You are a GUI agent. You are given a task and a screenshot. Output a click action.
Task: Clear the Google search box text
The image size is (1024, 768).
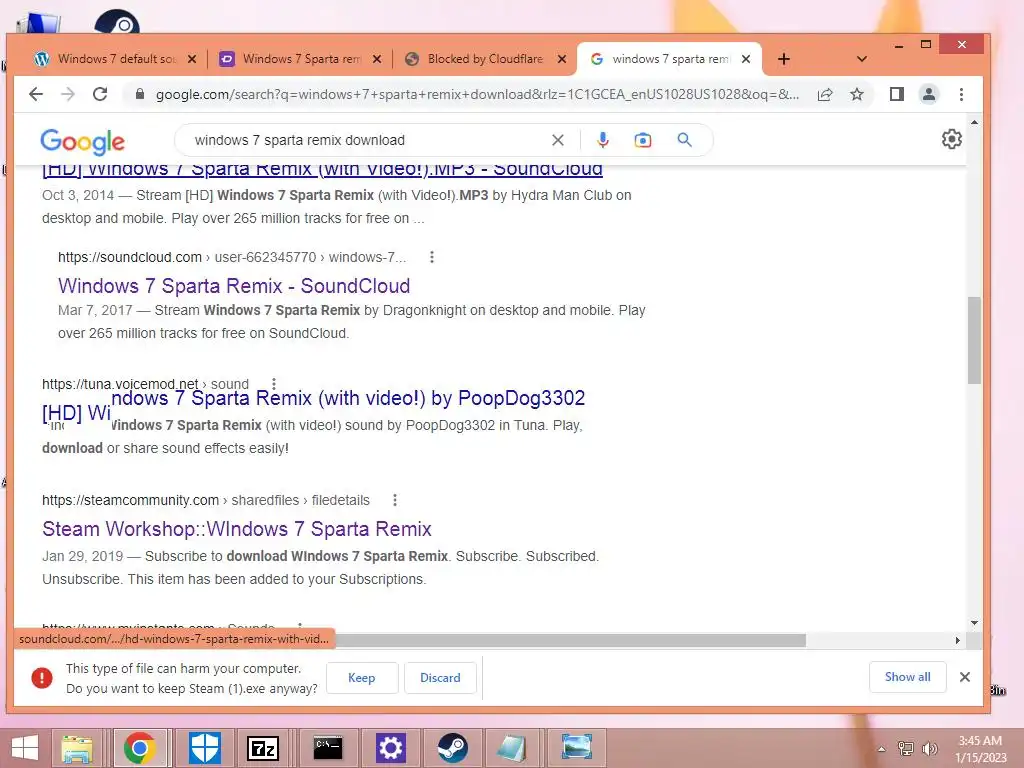coord(558,140)
